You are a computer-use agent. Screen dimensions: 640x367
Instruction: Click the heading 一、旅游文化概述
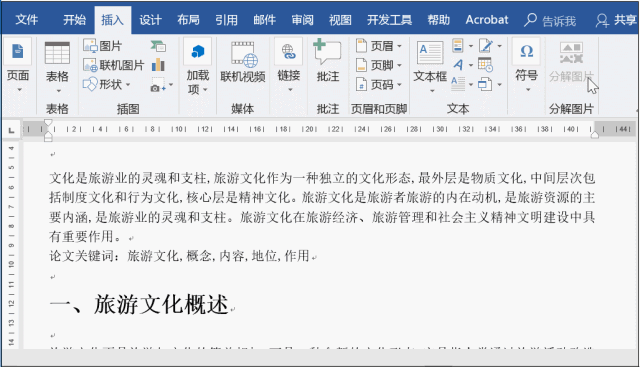(139, 305)
